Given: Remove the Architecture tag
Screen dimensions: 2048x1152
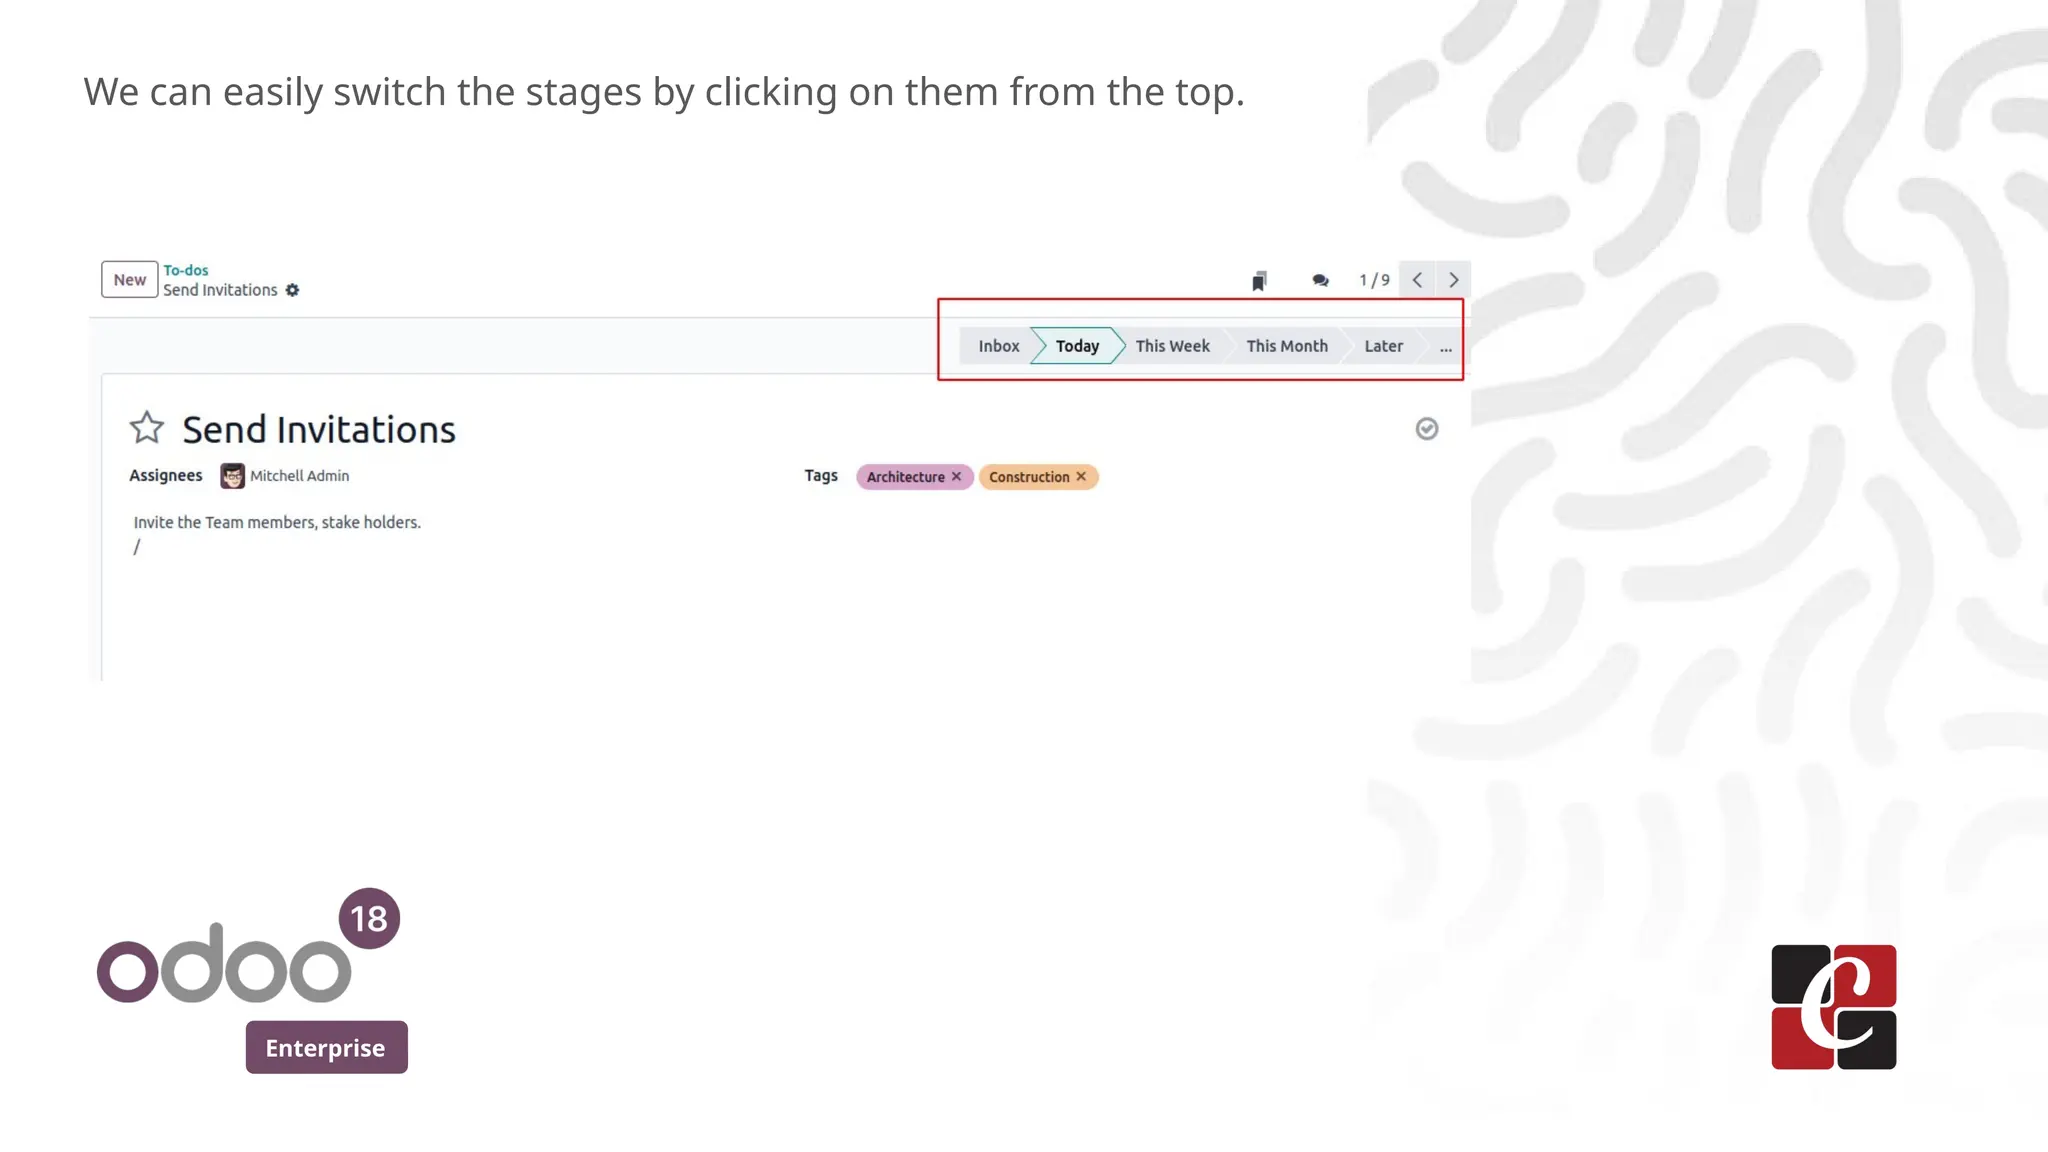Looking at the screenshot, I should 957,477.
